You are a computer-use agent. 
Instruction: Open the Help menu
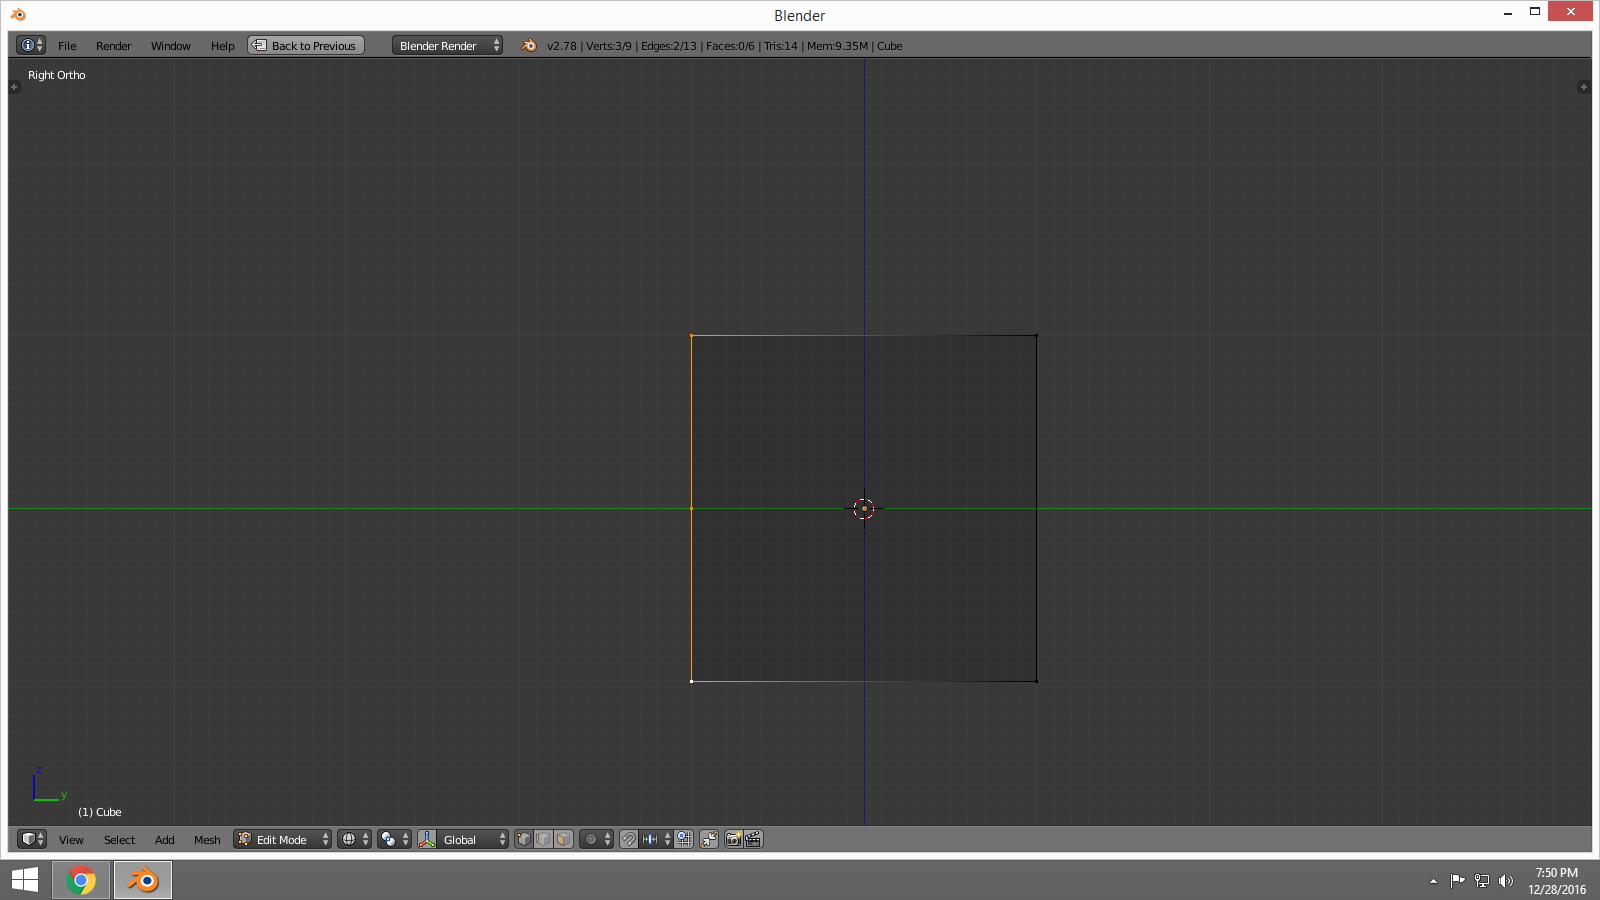pos(222,46)
